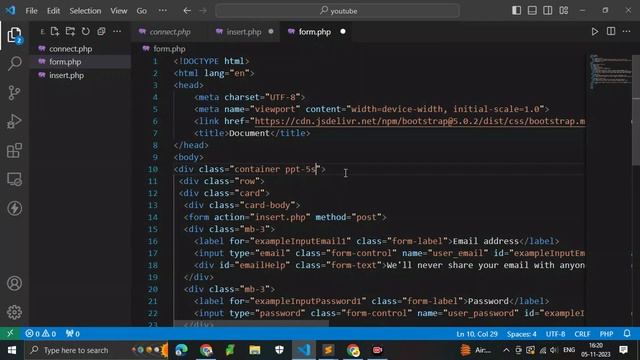Image resolution: width=640 pixels, height=360 pixels.
Task: Open the Extensions view
Action: 14,150
